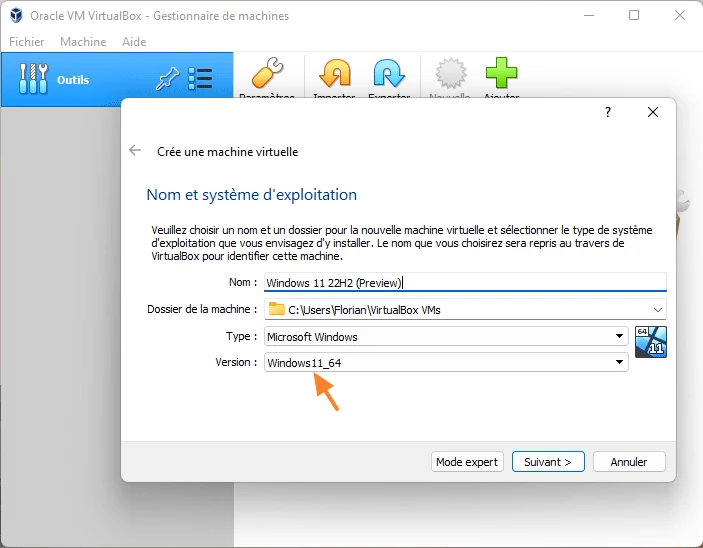Close the Crée une machine virtuelle dialog

653,112
